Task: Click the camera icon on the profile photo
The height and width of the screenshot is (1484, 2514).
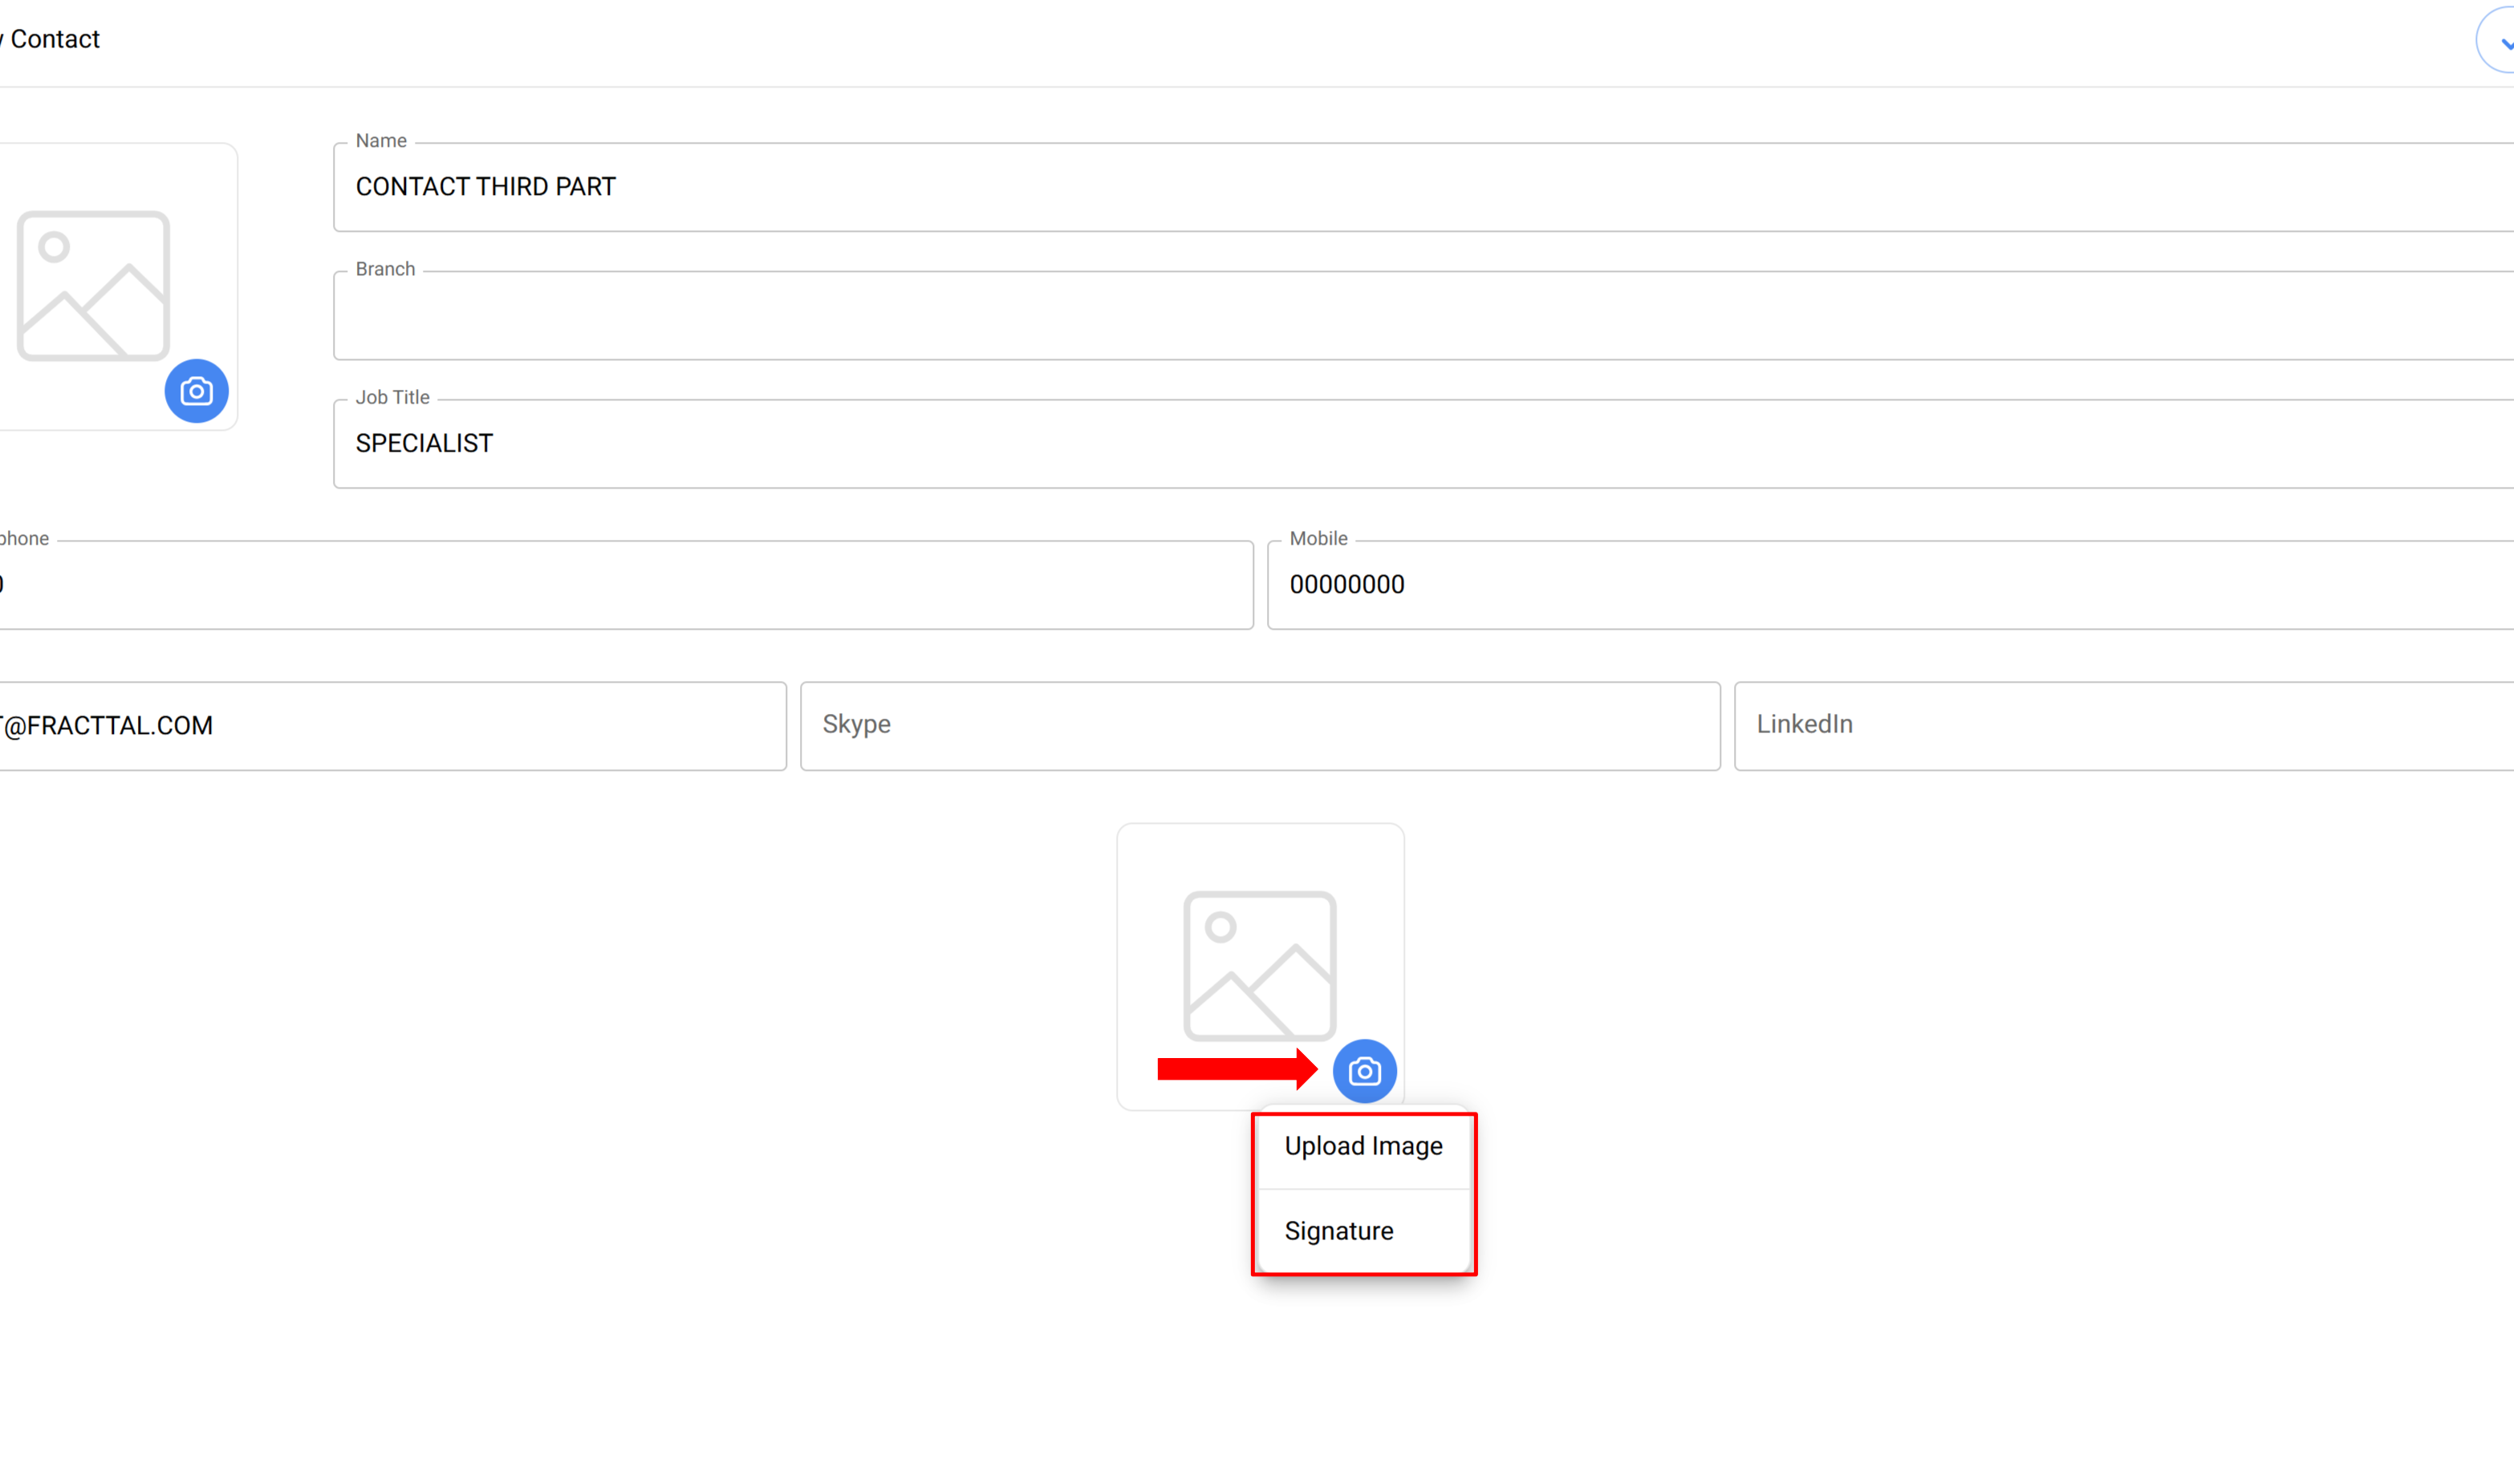Action: point(196,391)
